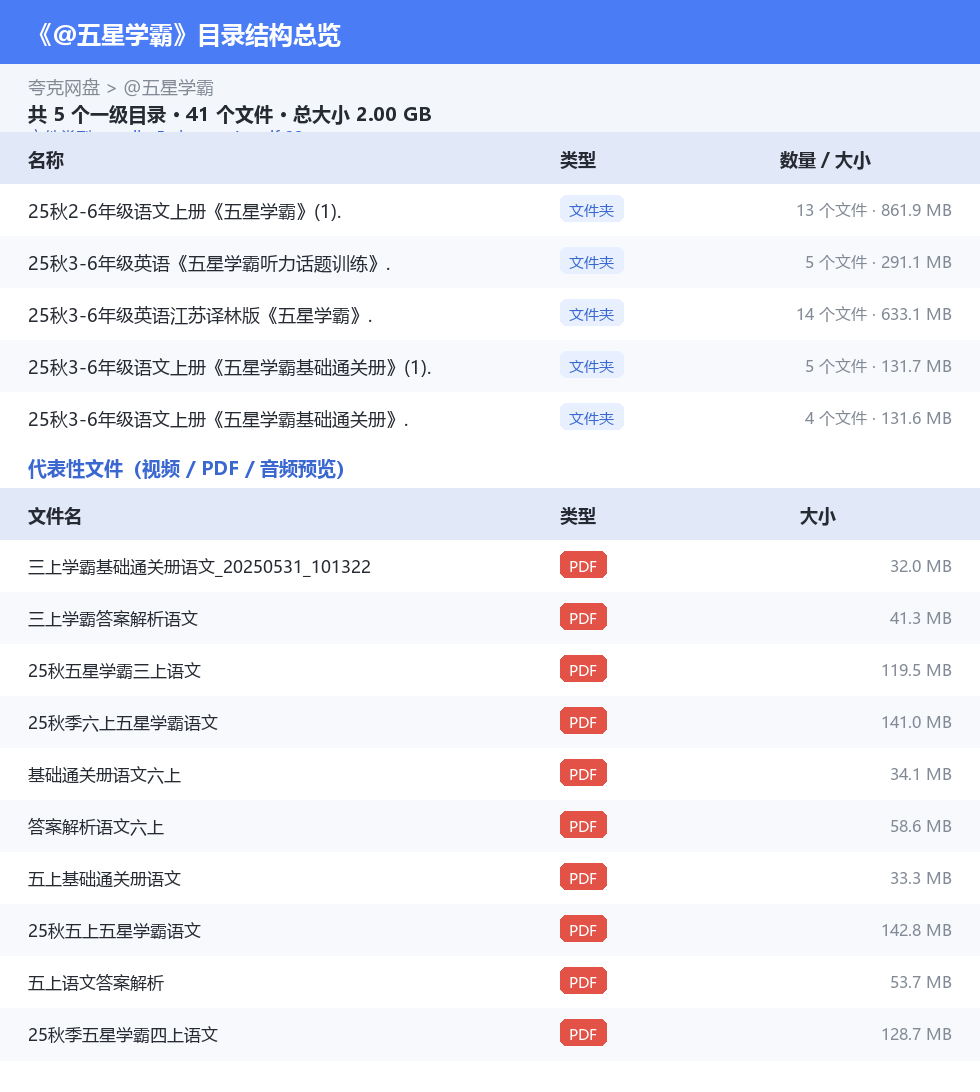Open file 五上基础通关册语文
The width and height of the screenshot is (980, 1092).
[104, 879]
